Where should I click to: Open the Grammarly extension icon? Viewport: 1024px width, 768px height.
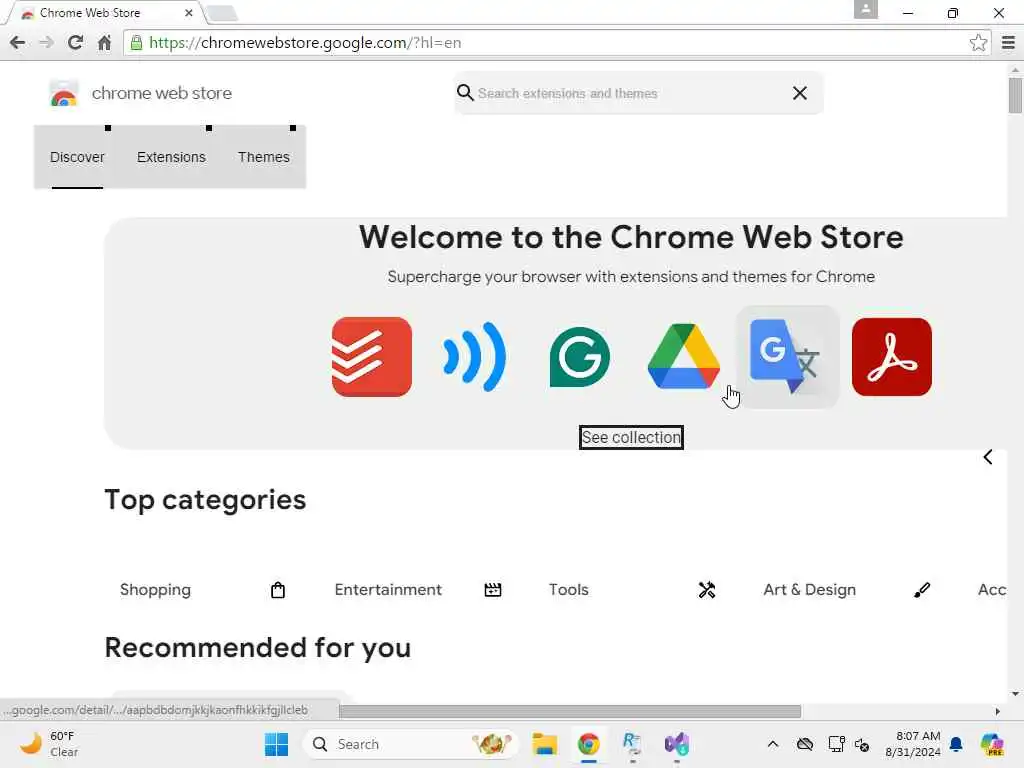(x=579, y=357)
